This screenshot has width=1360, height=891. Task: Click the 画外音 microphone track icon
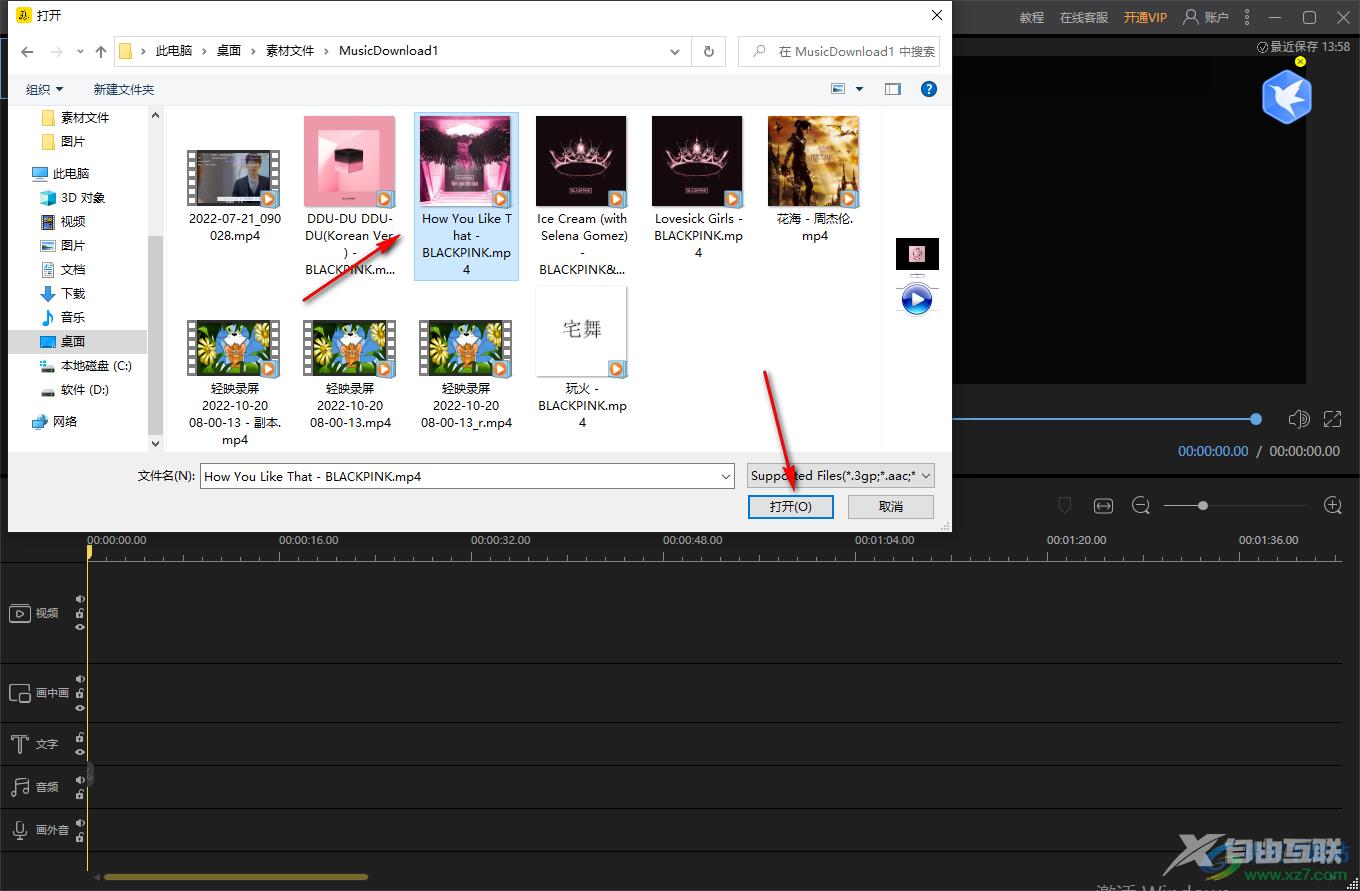click(x=20, y=830)
